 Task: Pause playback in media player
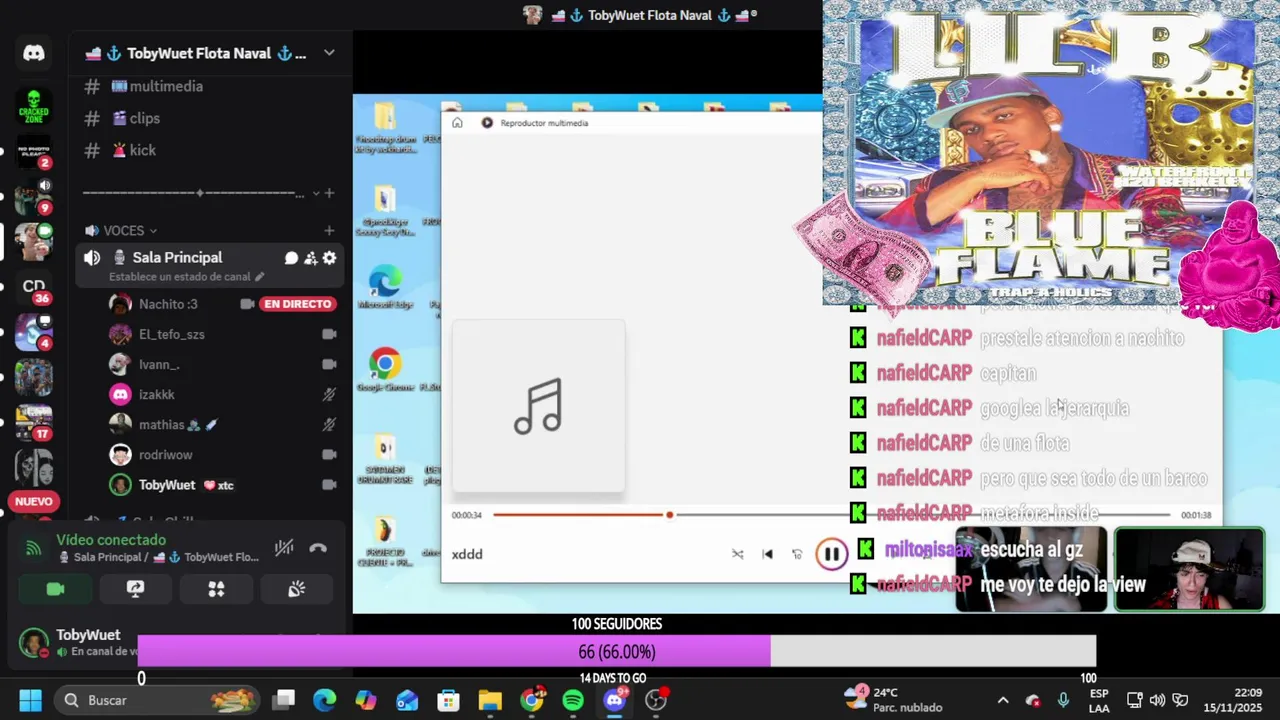click(x=831, y=554)
